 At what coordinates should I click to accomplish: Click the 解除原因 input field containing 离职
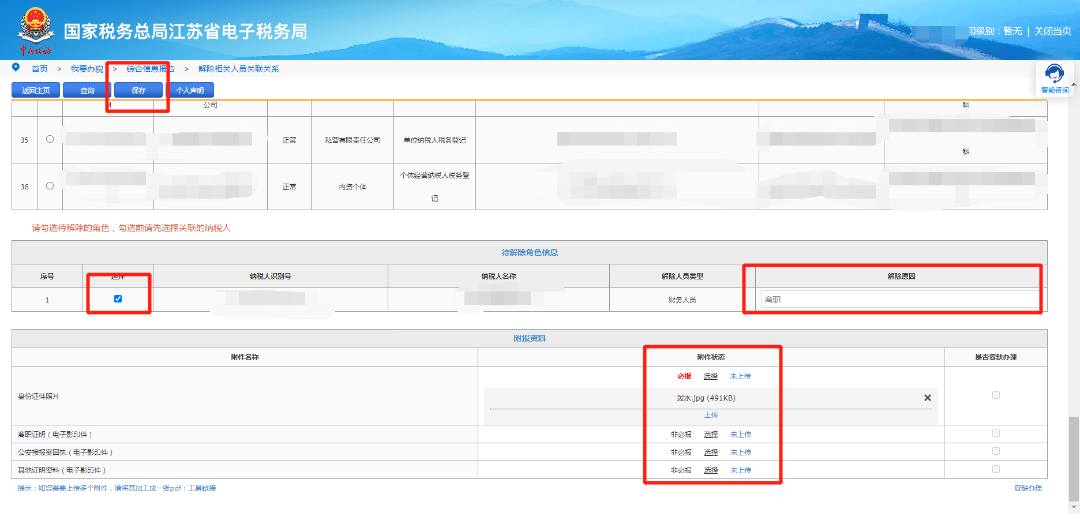click(x=900, y=300)
